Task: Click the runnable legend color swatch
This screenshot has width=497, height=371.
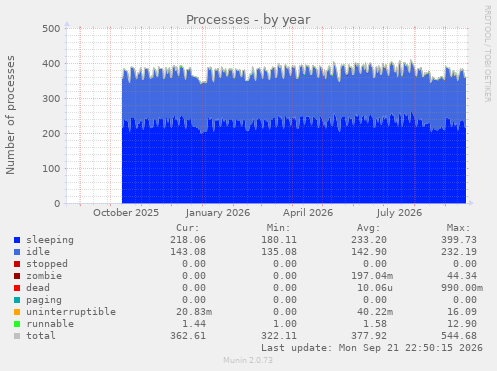Action: (x=17, y=324)
